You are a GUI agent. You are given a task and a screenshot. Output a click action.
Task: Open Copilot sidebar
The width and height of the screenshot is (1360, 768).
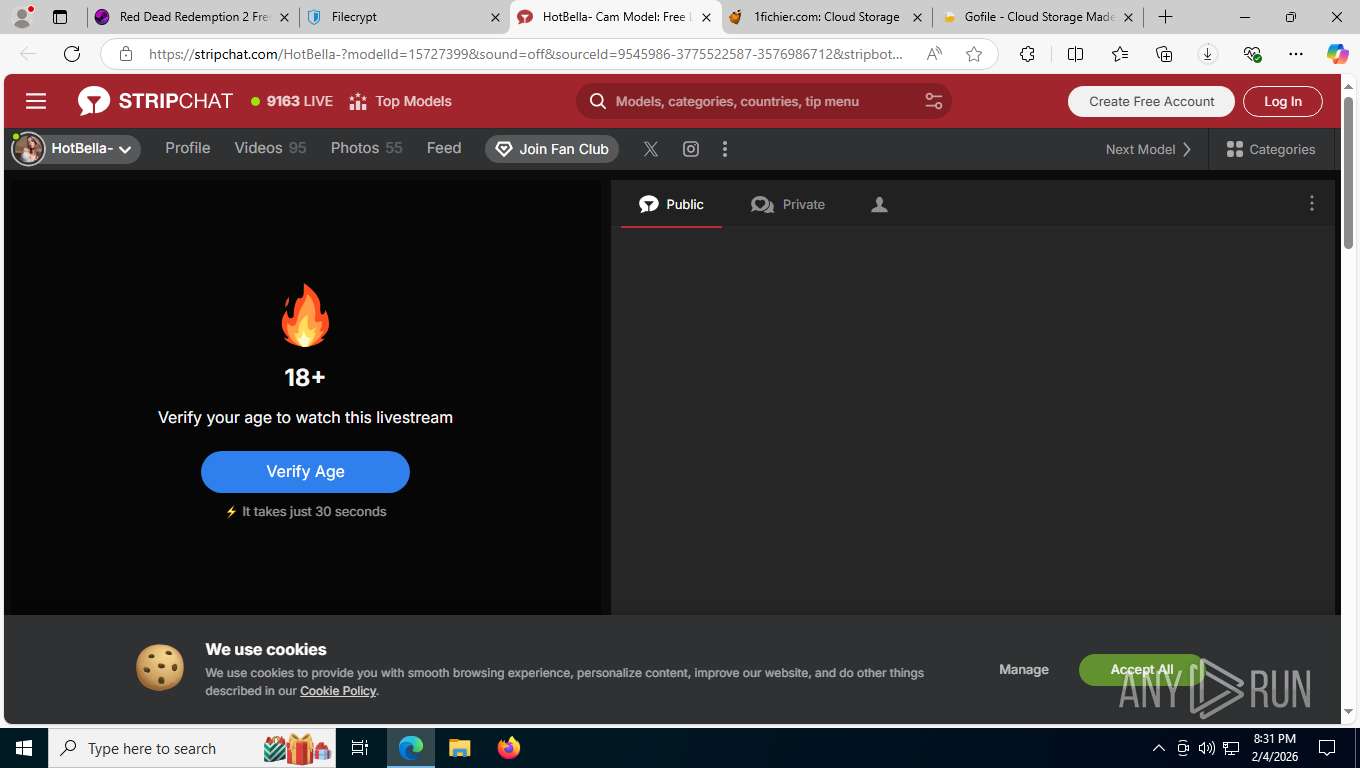pos(1338,54)
